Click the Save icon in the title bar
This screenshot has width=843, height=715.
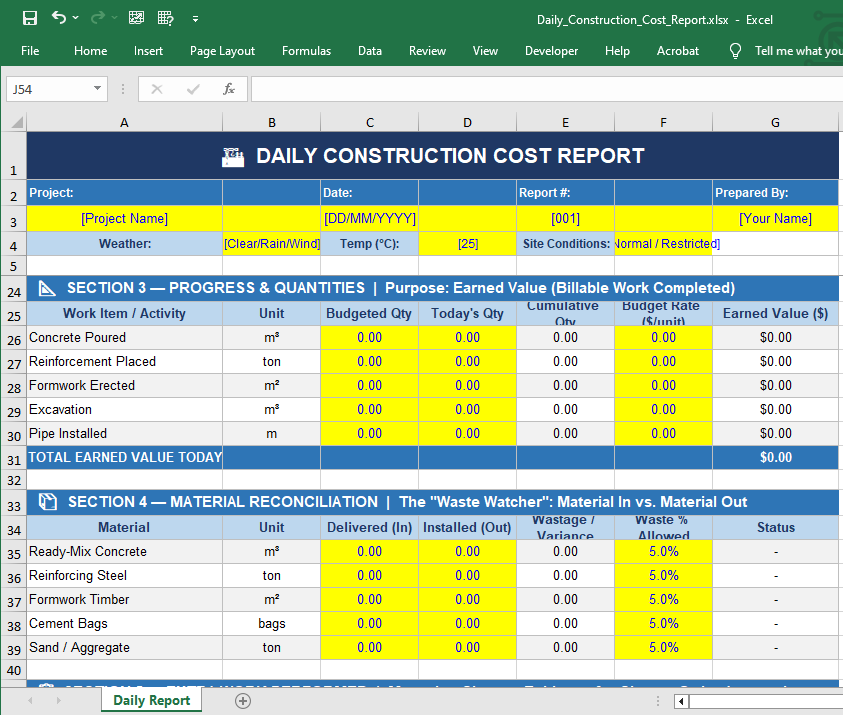coord(30,18)
